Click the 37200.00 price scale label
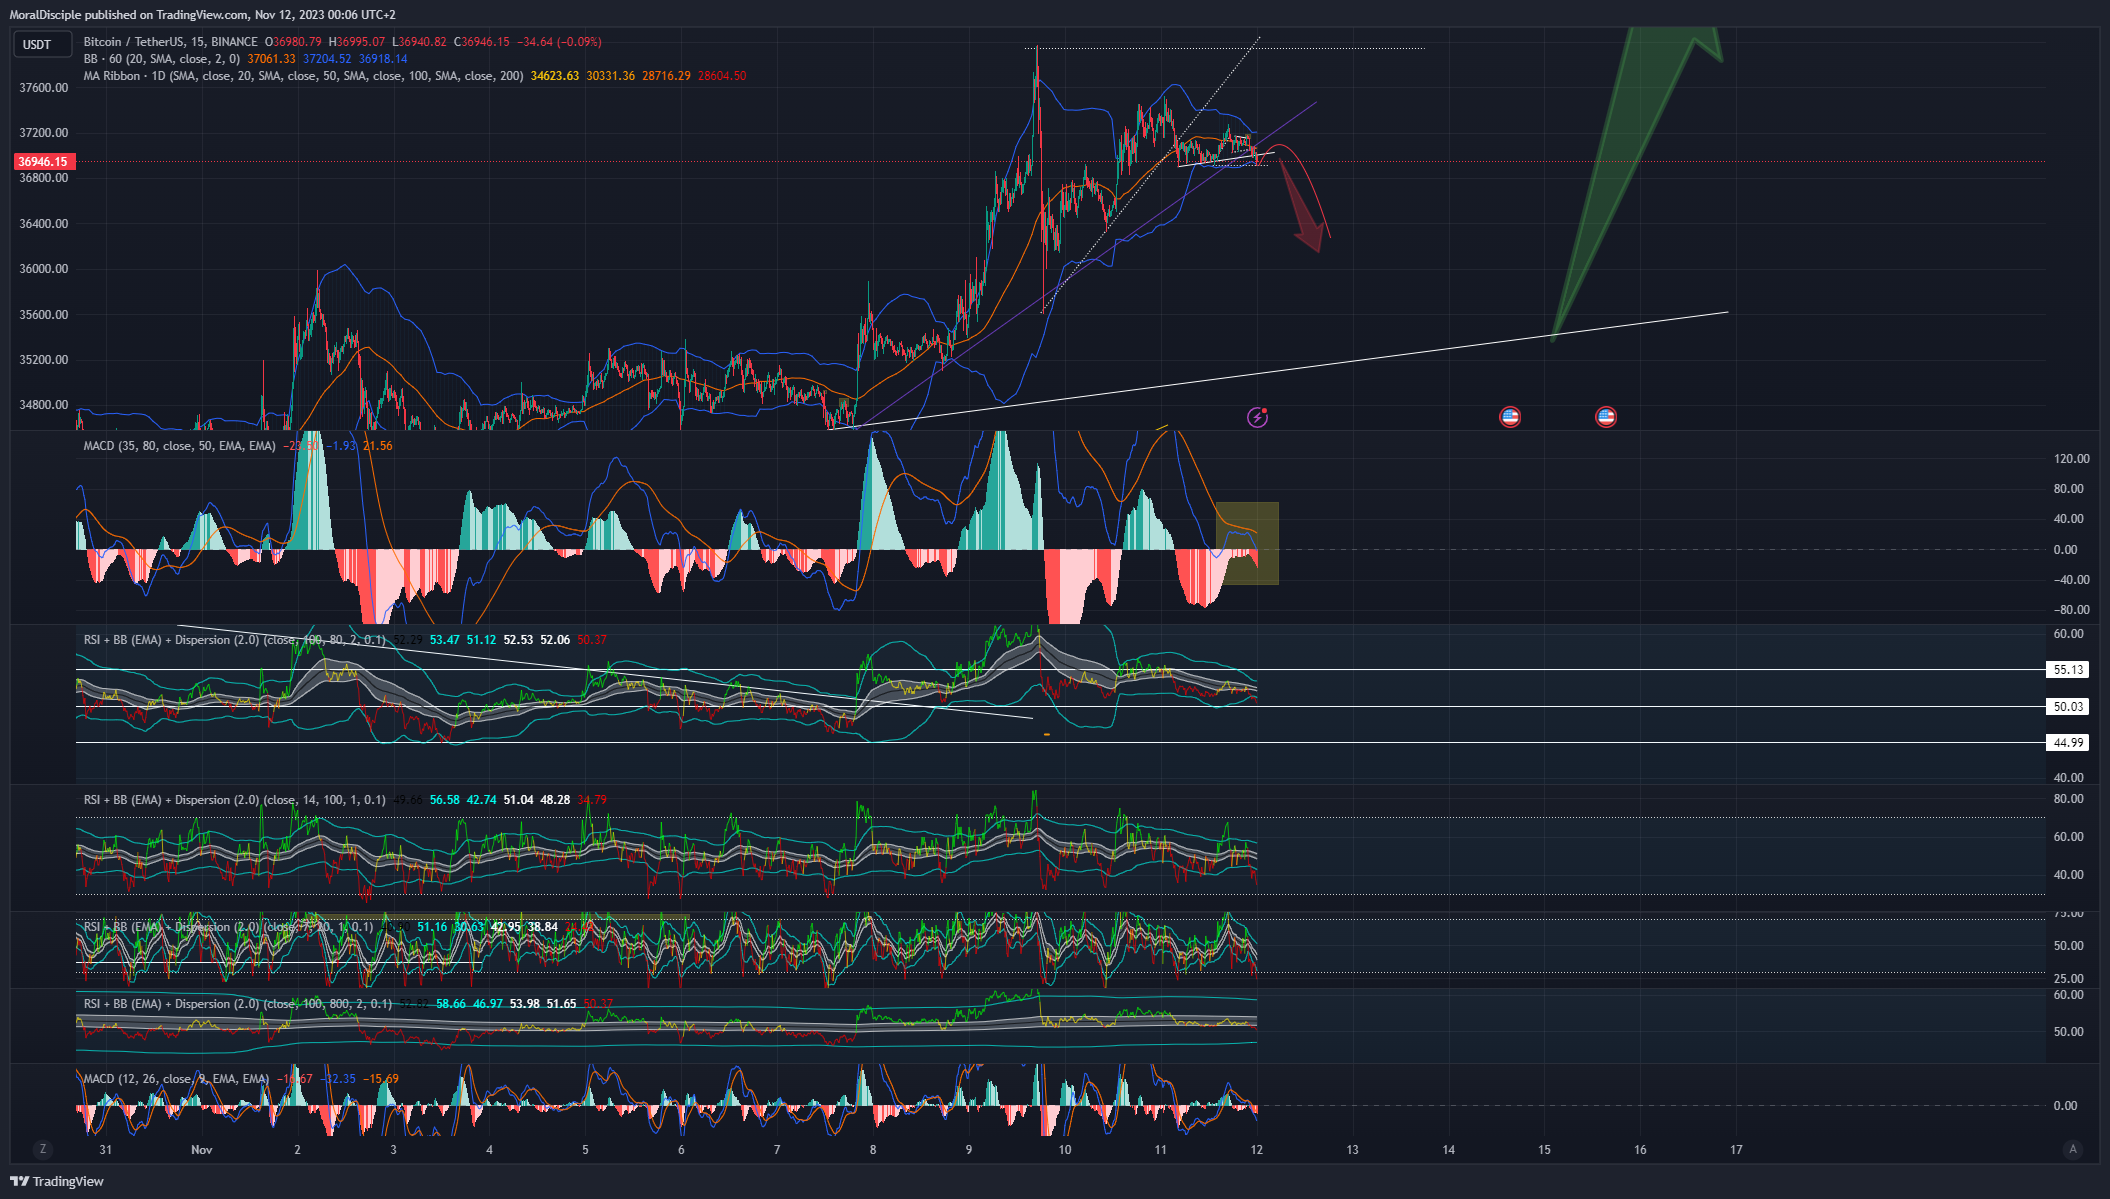Screen dimensions: 2110x1199 44,133
